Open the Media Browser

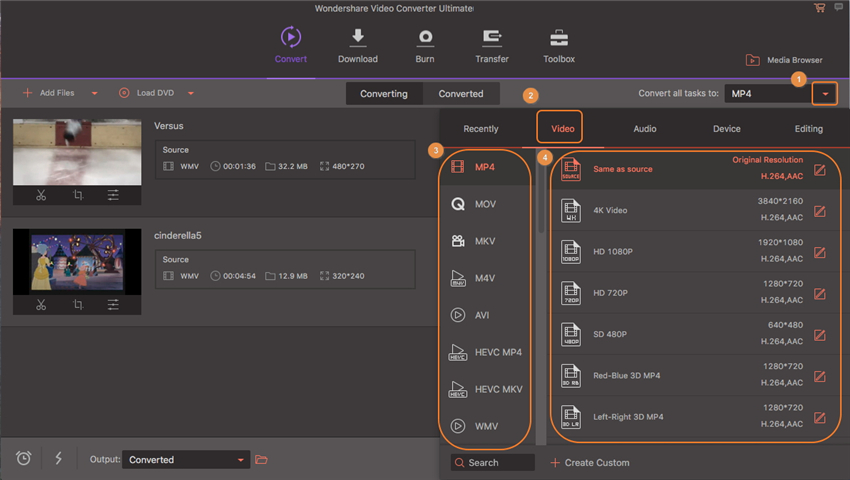(784, 60)
